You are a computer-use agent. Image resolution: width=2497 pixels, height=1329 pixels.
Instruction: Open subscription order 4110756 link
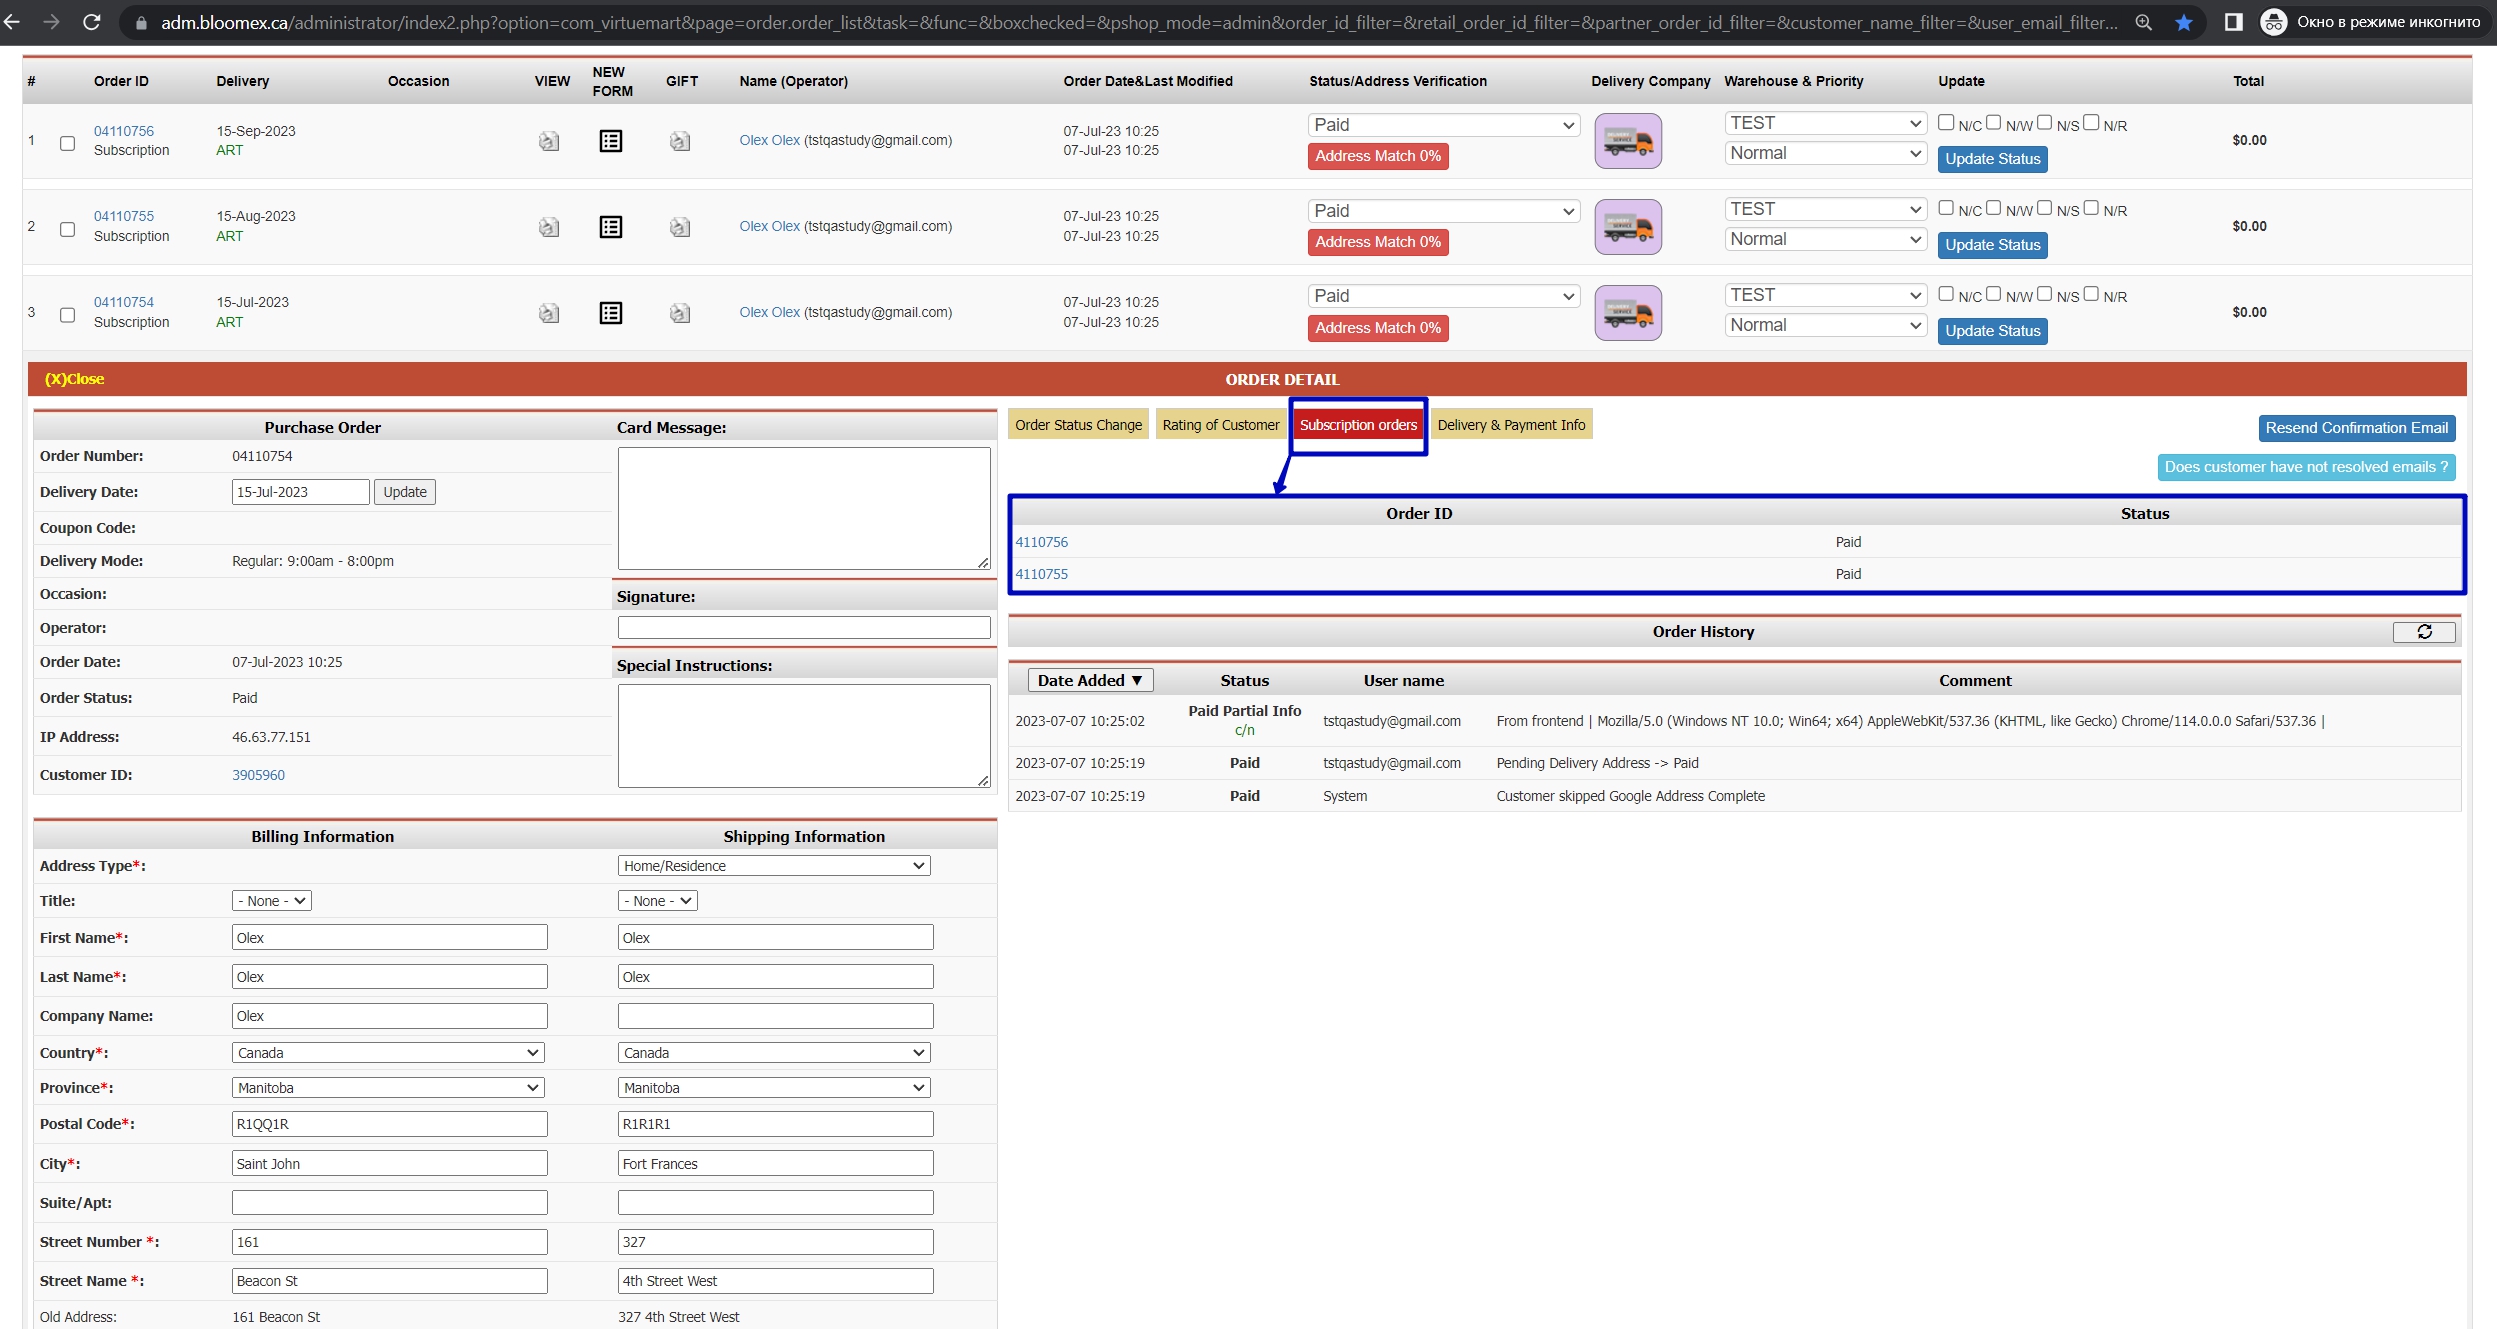click(1042, 542)
